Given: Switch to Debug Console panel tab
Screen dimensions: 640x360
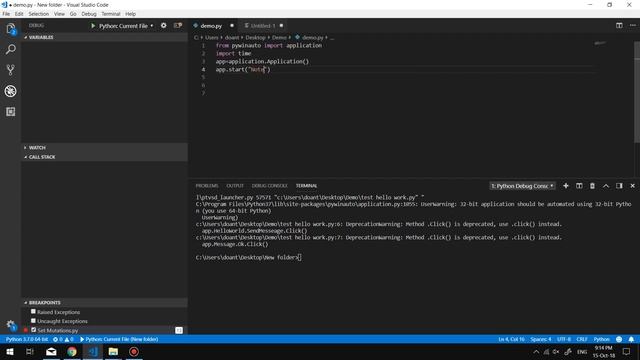Looking at the screenshot, I should [x=269, y=186].
